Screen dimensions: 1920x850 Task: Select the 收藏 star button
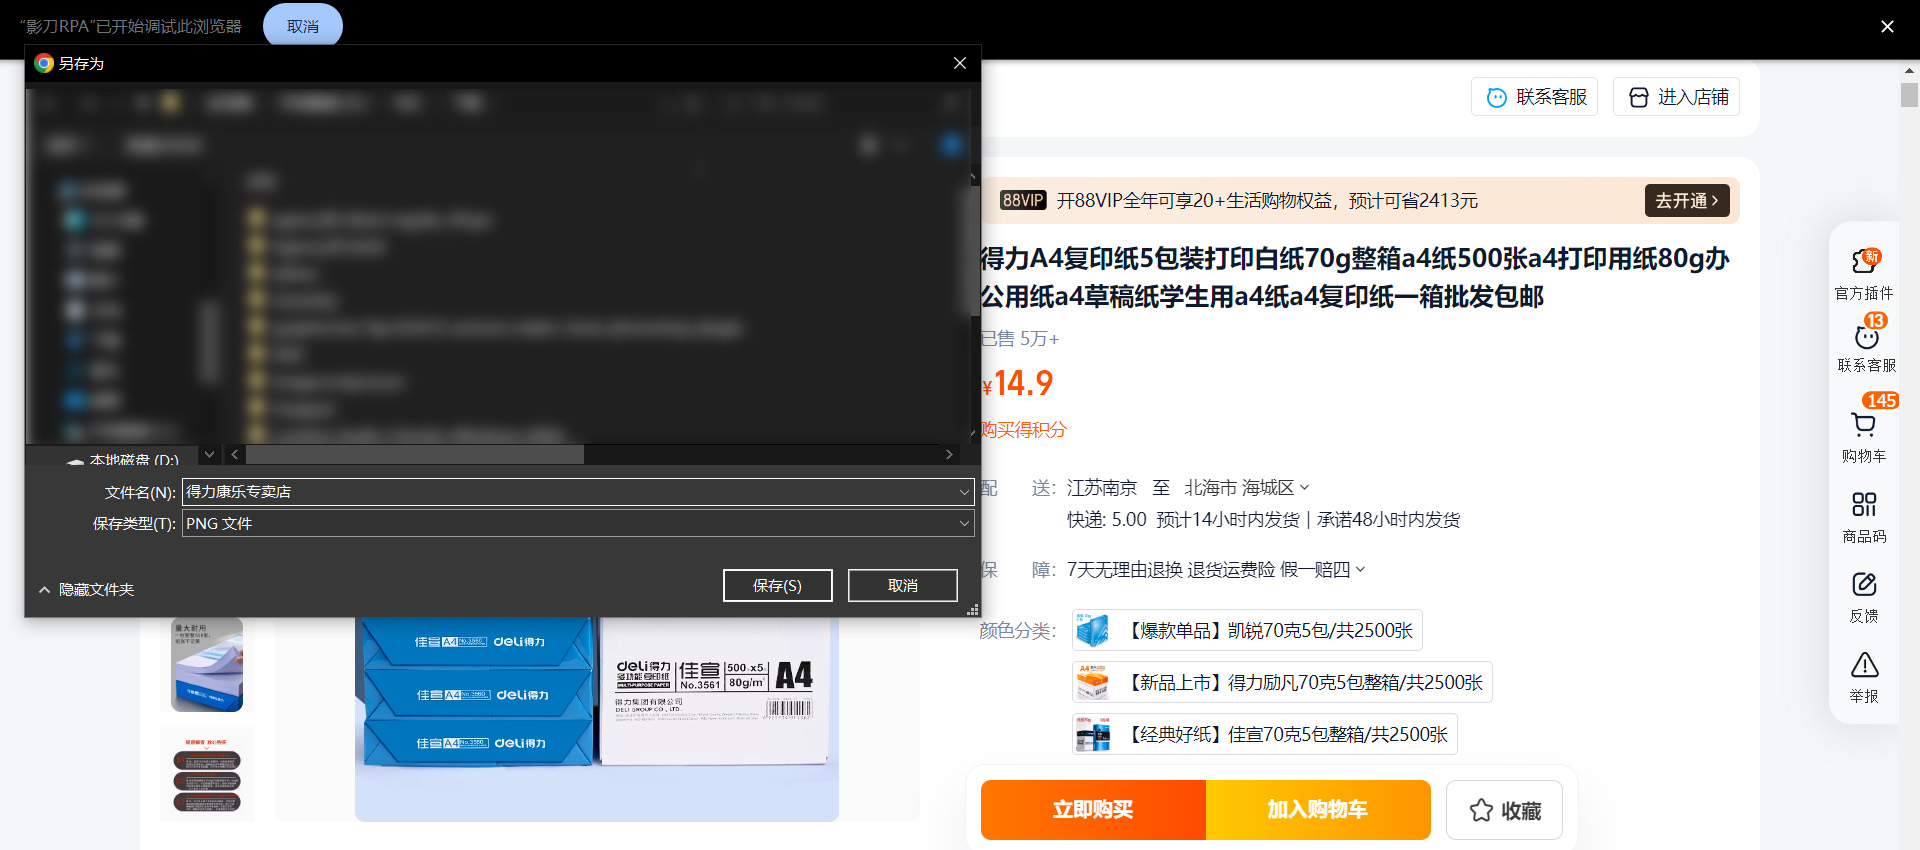pos(1504,810)
